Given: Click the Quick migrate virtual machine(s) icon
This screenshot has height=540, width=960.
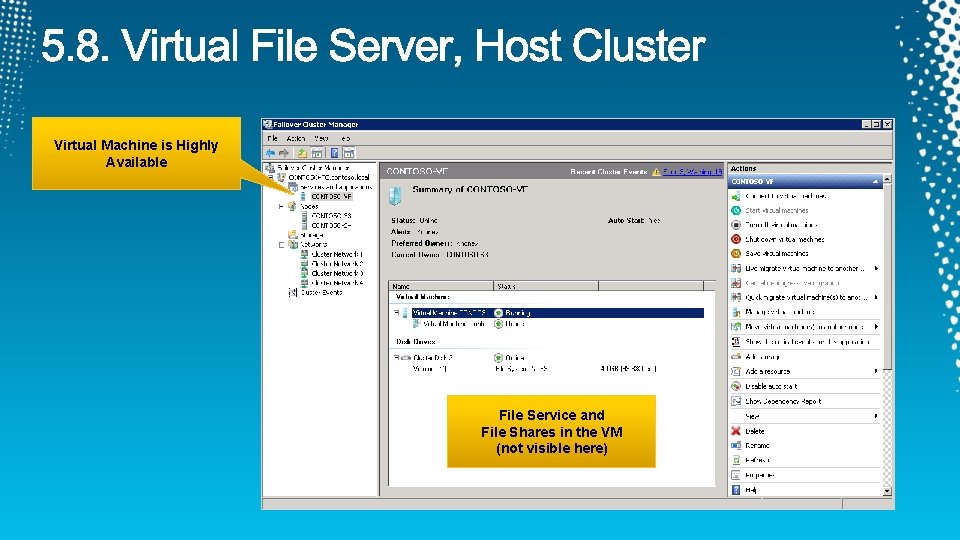Looking at the screenshot, I should [736, 297].
